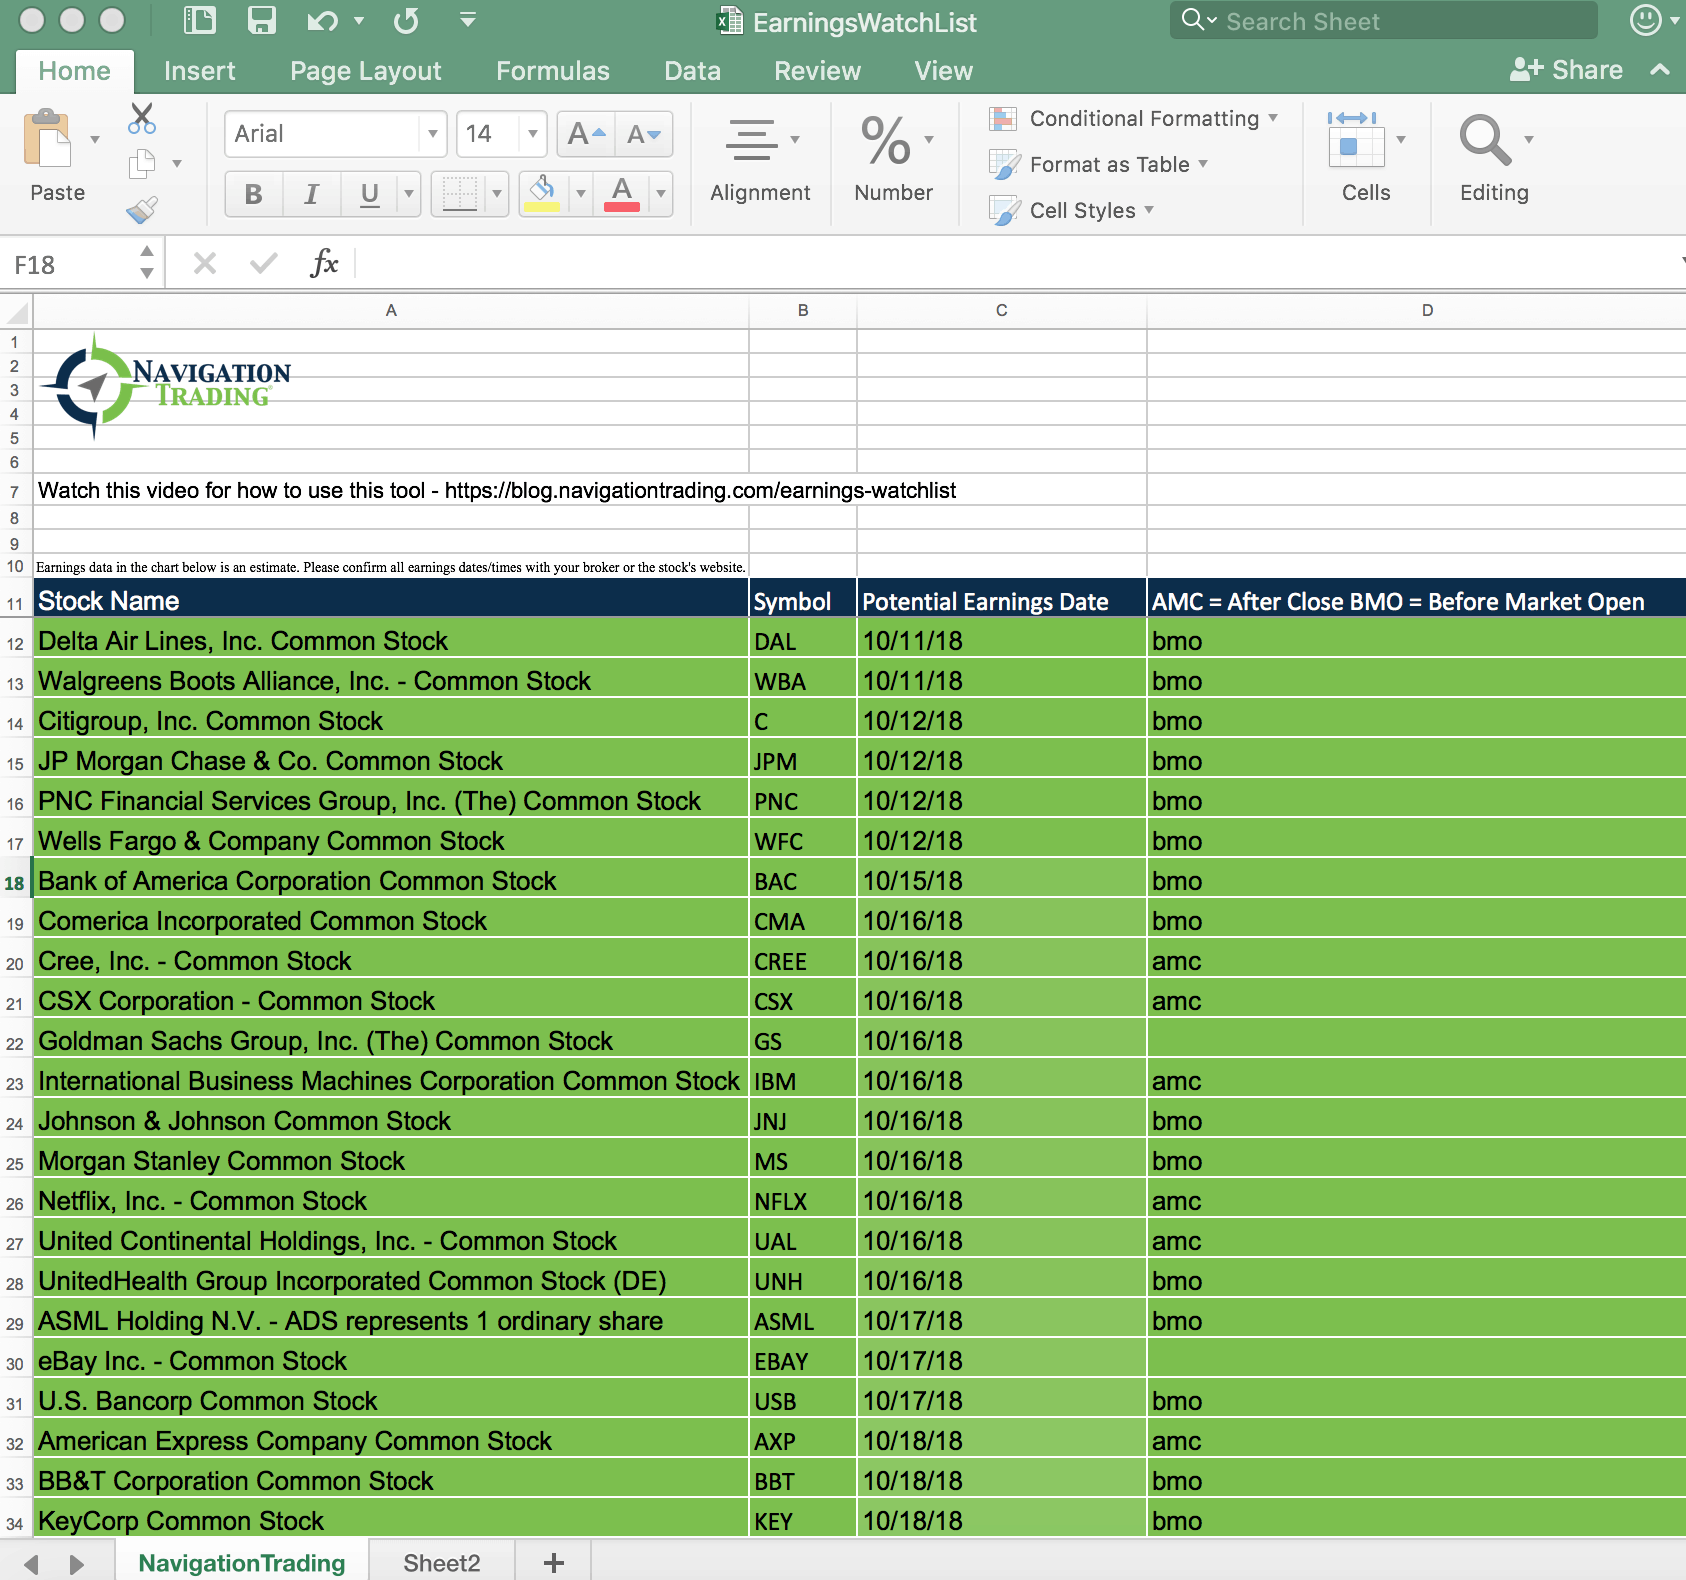The image size is (1686, 1580).
Task: Open the Alignment group menu
Action: tap(760, 160)
